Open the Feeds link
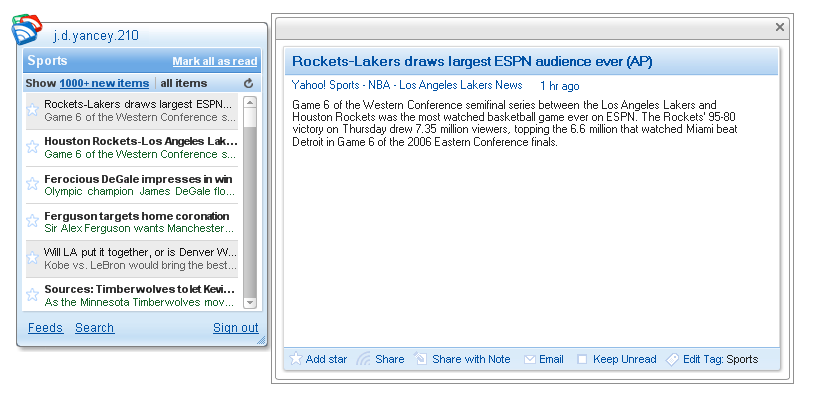The height and width of the screenshot is (409, 813). click(x=46, y=328)
